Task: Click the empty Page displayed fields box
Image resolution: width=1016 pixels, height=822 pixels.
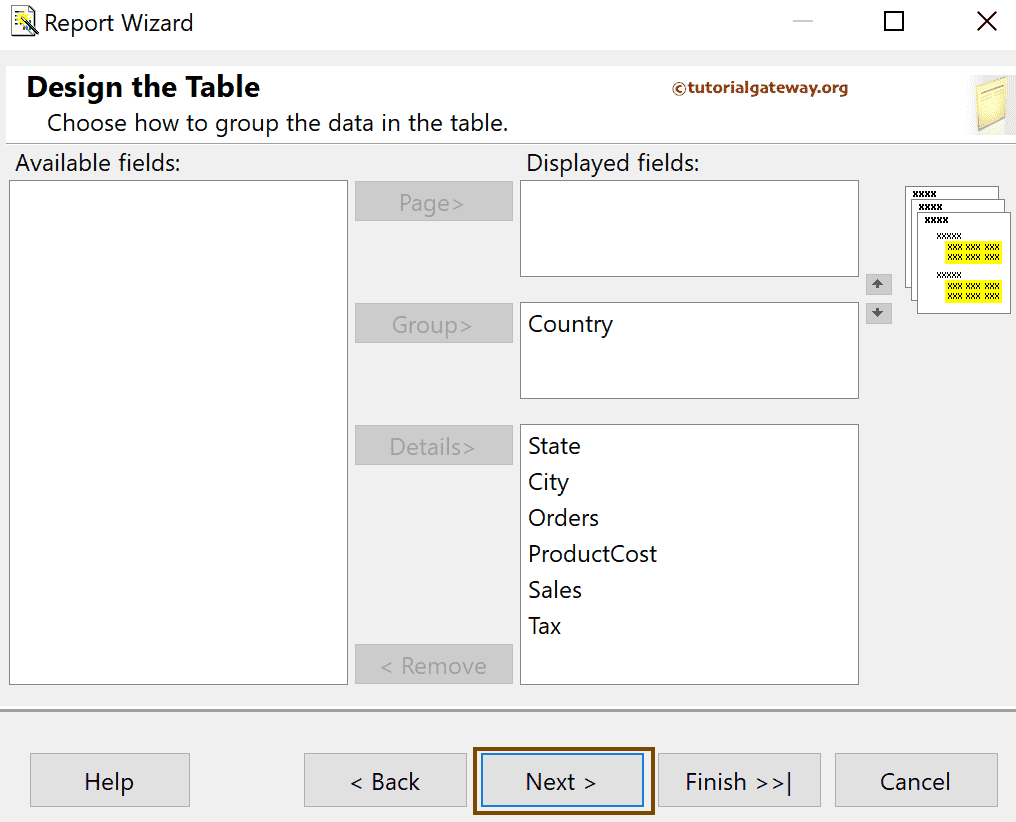Action: point(688,228)
